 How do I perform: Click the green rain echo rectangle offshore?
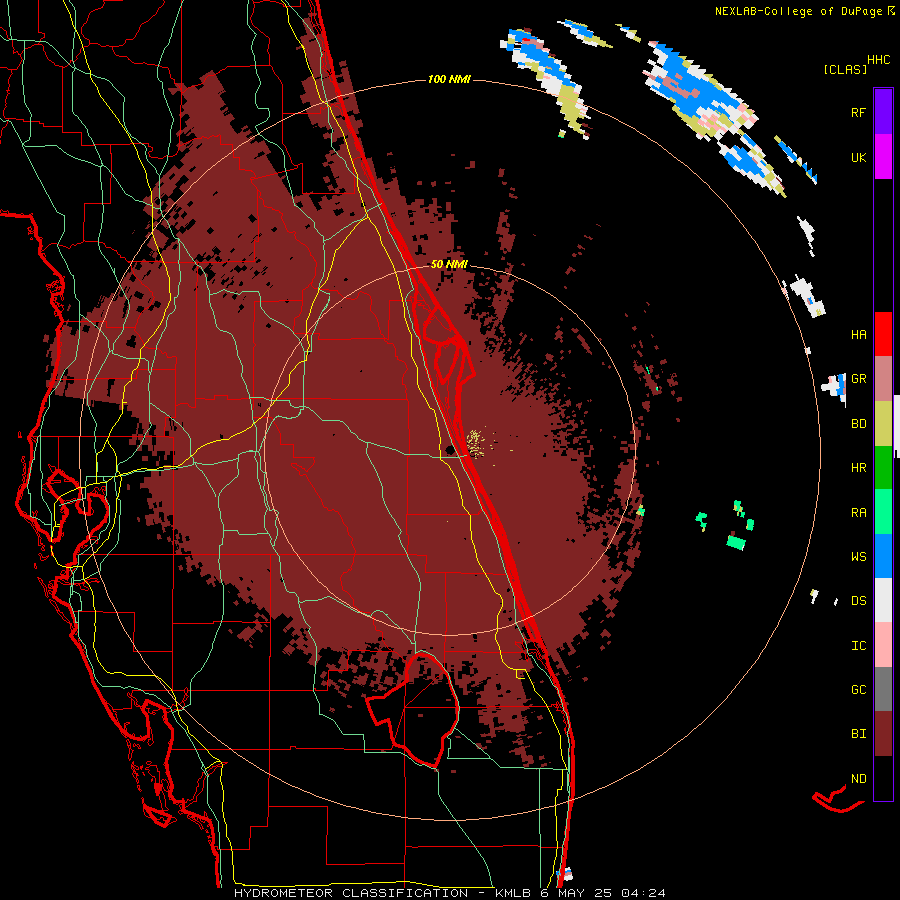click(x=736, y=542)
